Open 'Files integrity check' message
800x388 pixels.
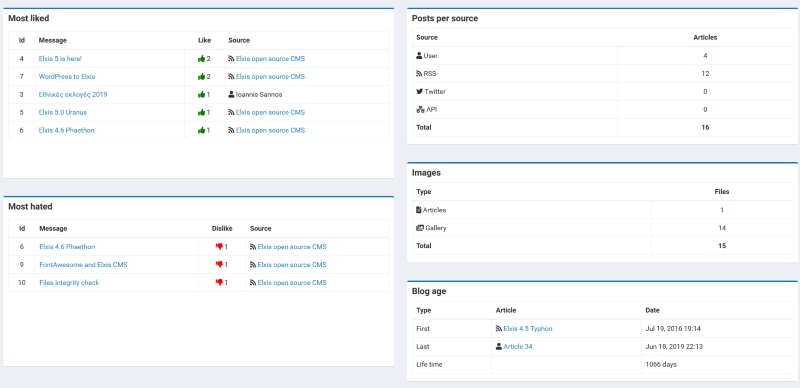pos(69,282)
